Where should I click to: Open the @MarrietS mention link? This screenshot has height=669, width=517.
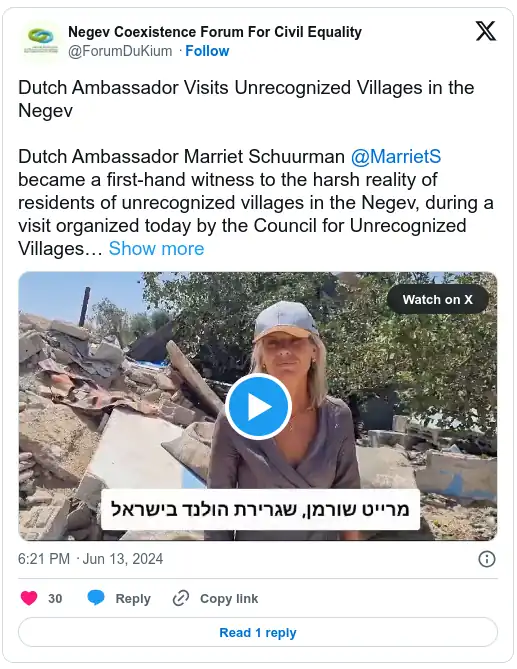point(396,157)
